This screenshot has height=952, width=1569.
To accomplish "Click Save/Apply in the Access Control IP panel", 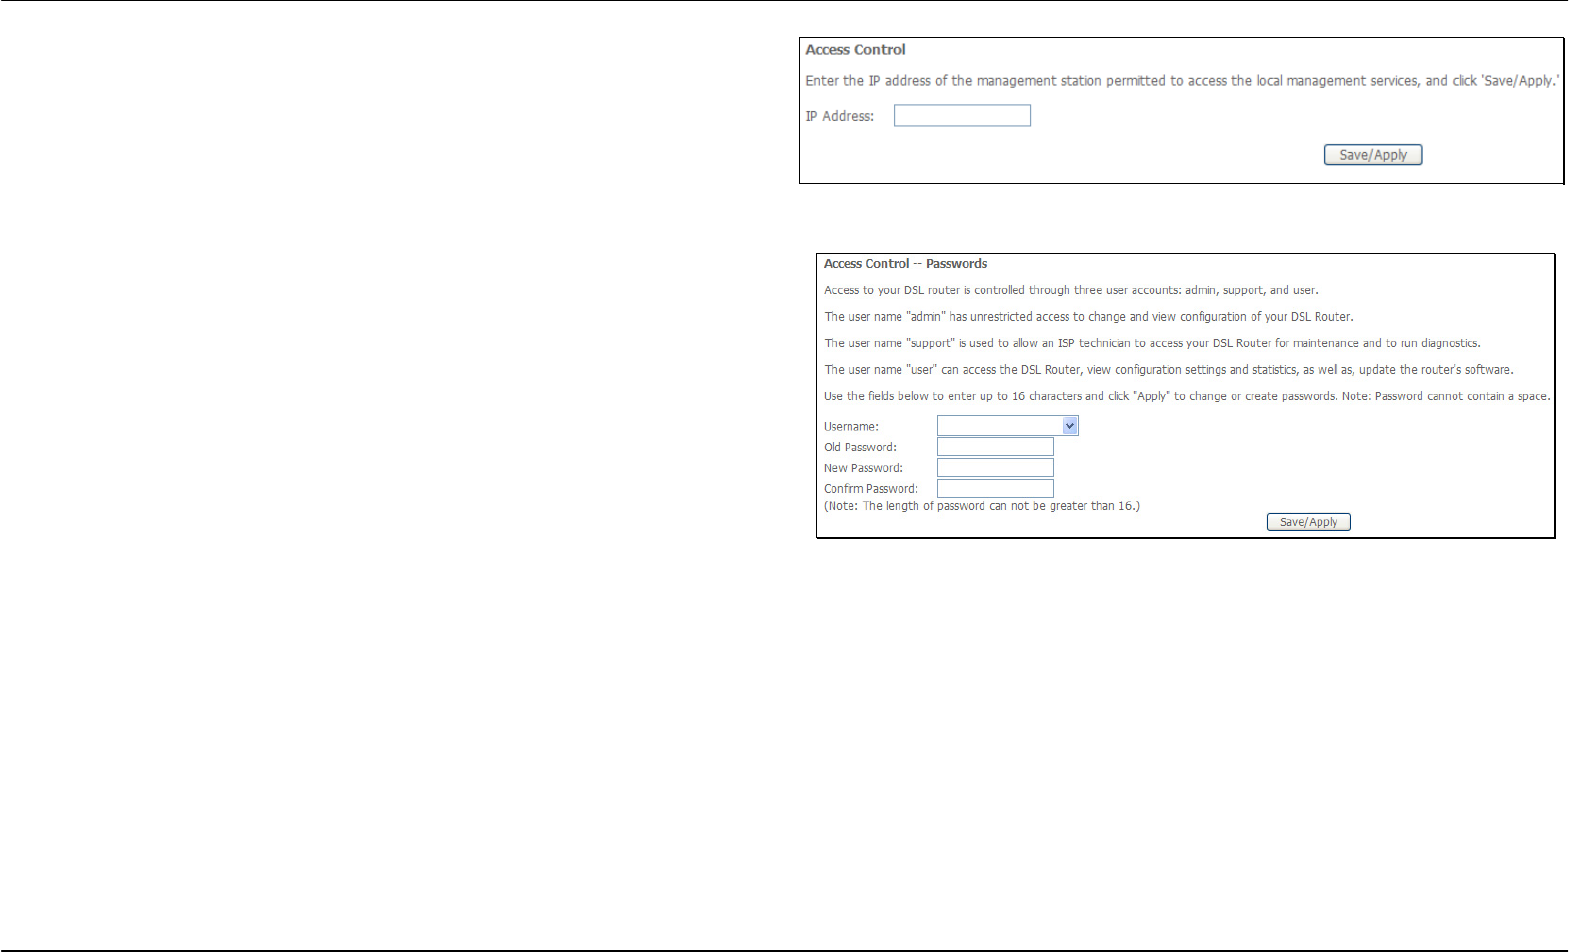I will pos(1373,155).
